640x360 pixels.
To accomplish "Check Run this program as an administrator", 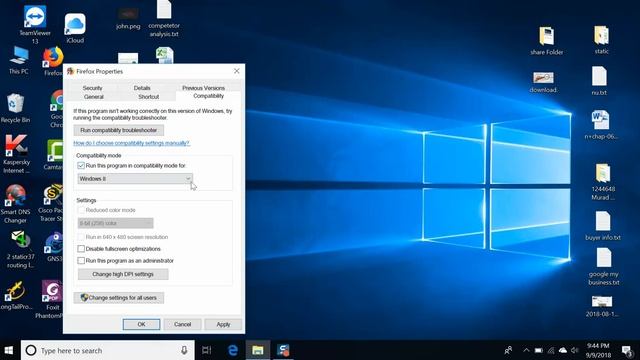I will point(81,260).
